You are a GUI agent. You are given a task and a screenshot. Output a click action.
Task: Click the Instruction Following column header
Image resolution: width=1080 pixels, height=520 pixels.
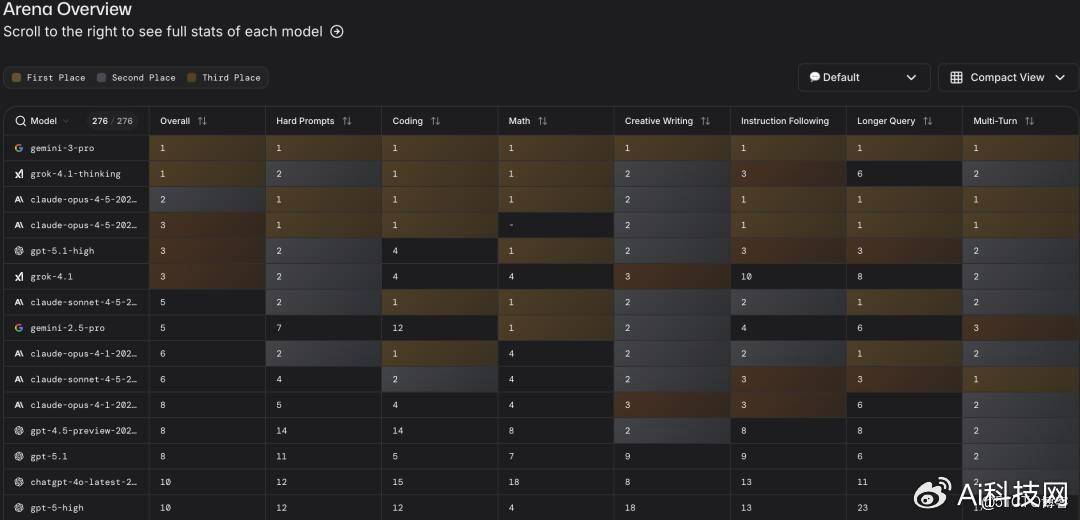coord(784,121)
